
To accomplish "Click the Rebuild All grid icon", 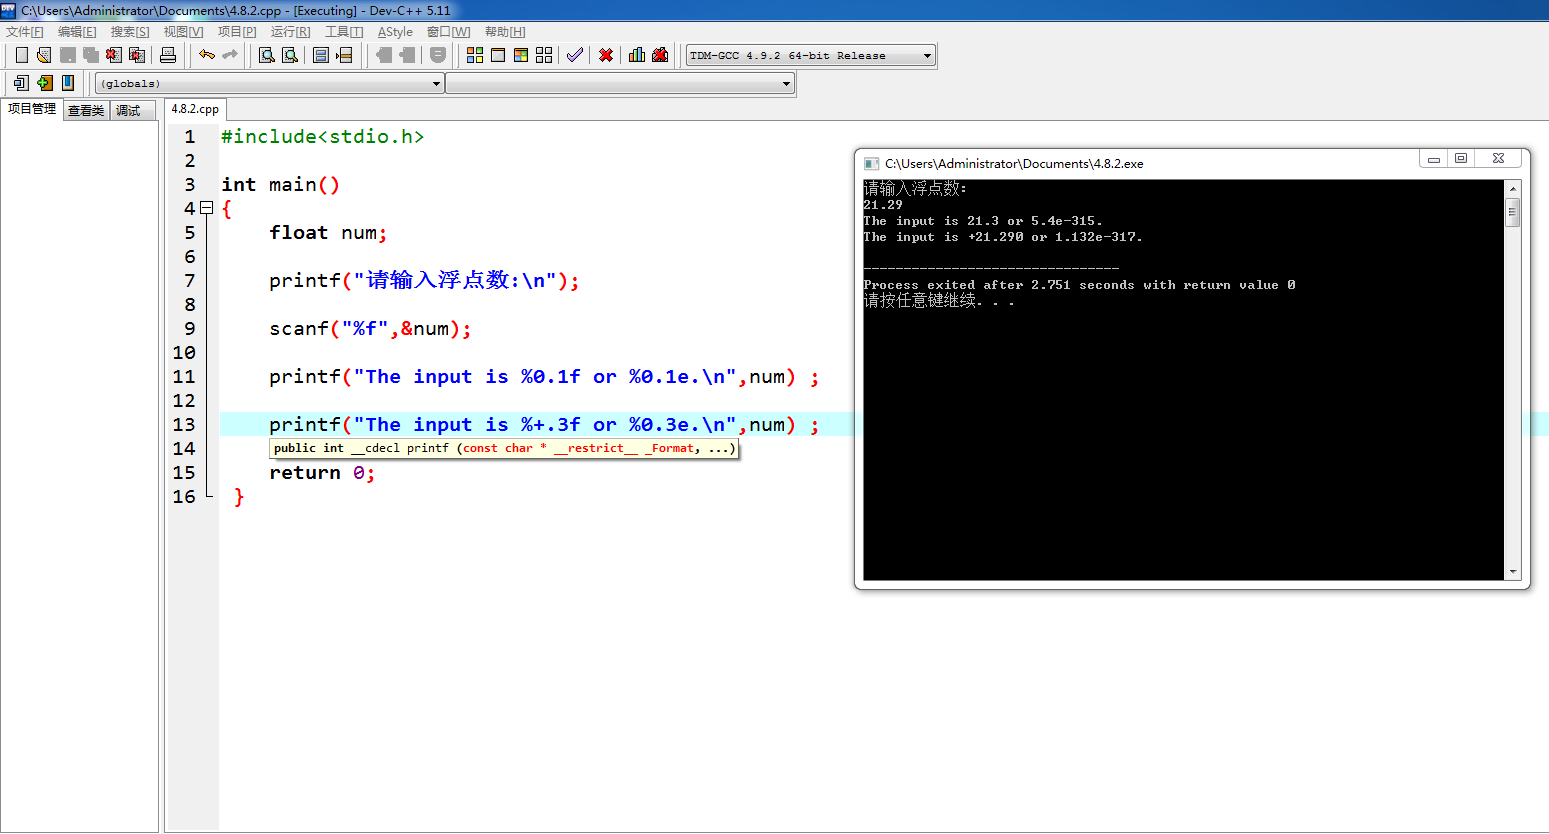I will [544, 55].
